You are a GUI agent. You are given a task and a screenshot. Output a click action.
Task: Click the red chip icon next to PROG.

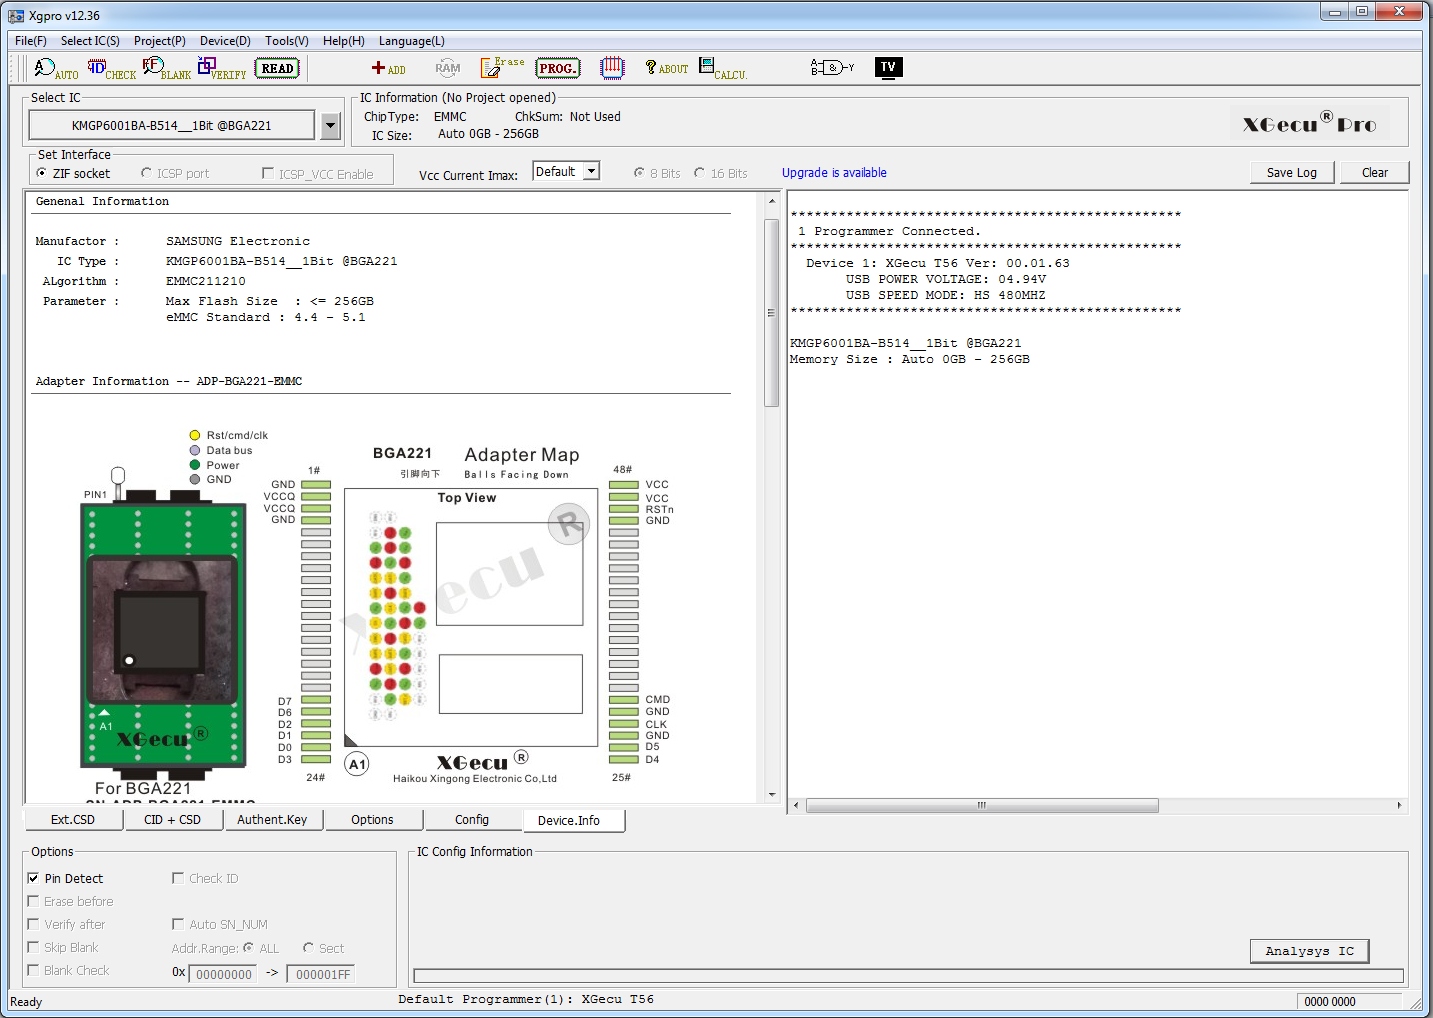(612, 68)
